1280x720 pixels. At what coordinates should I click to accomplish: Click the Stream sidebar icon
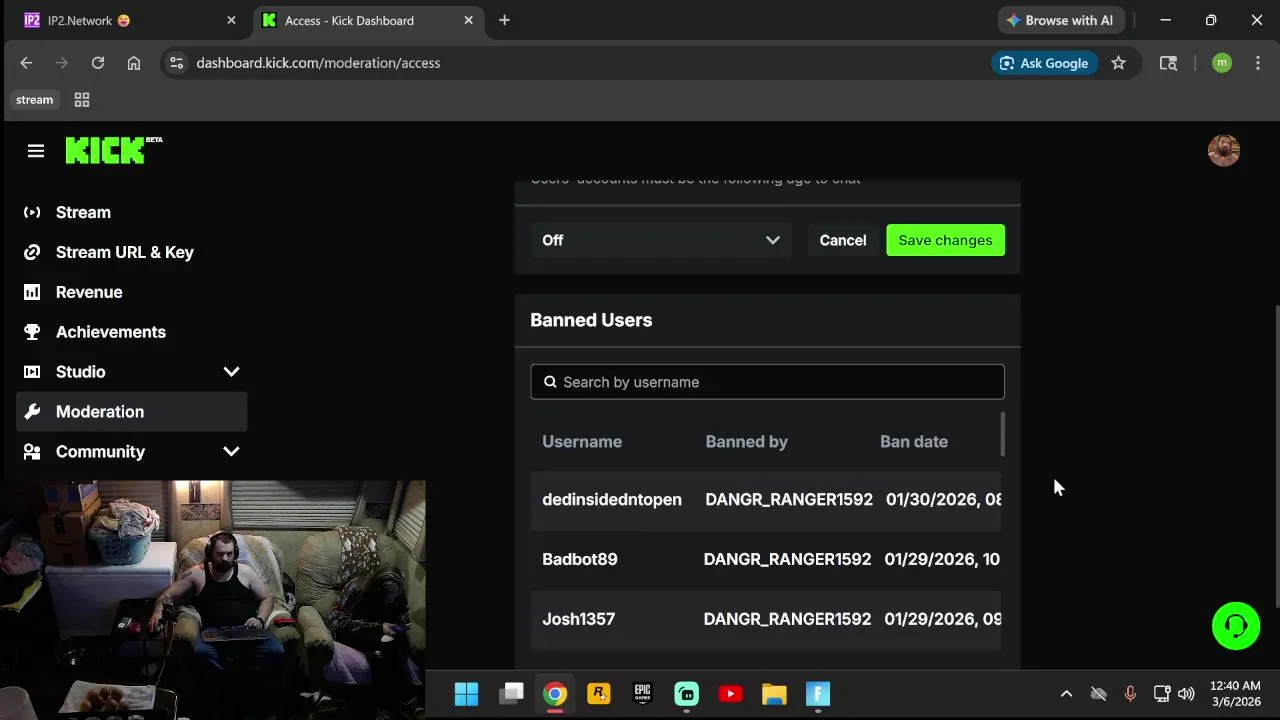[x=32, y=212]
